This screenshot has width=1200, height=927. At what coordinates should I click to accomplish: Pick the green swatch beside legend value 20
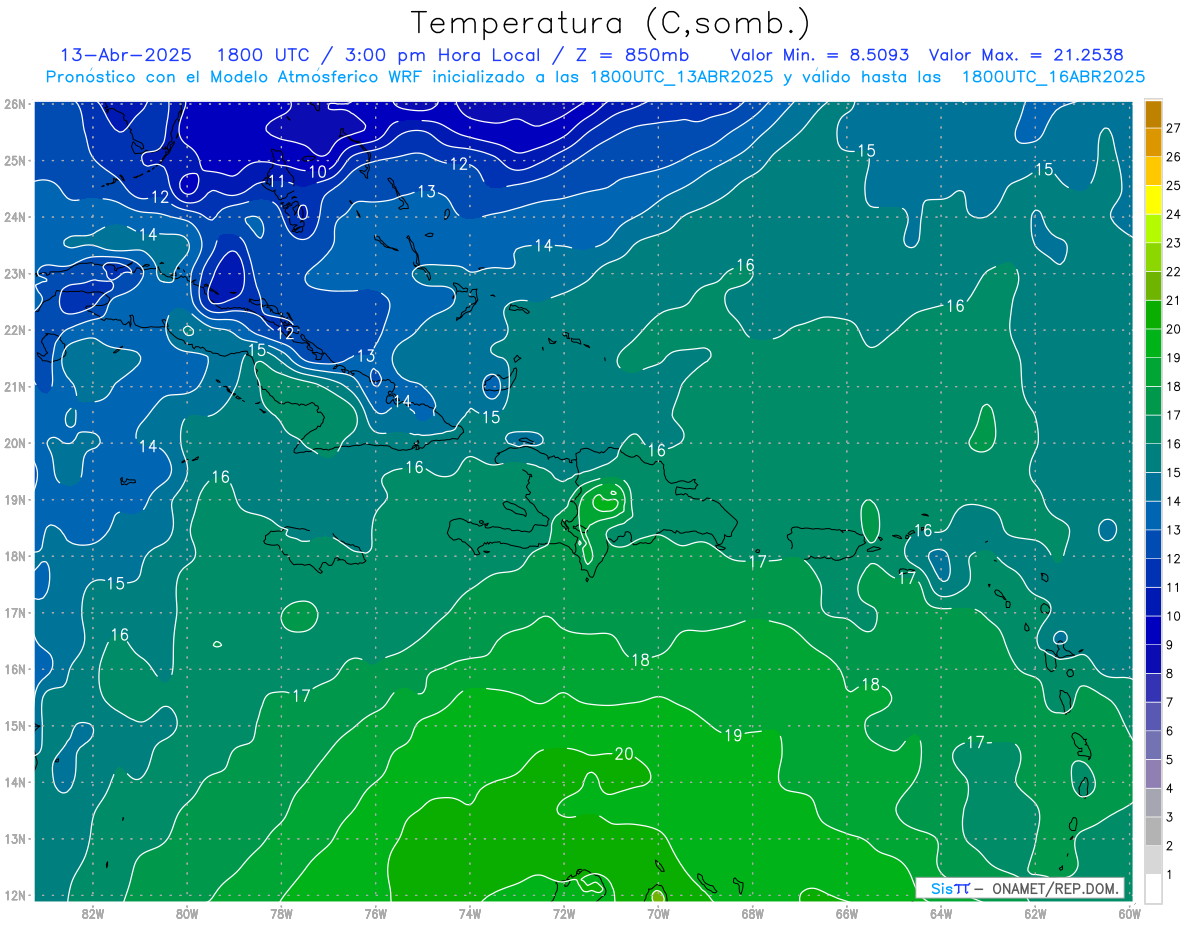(x=1153, y=315)
